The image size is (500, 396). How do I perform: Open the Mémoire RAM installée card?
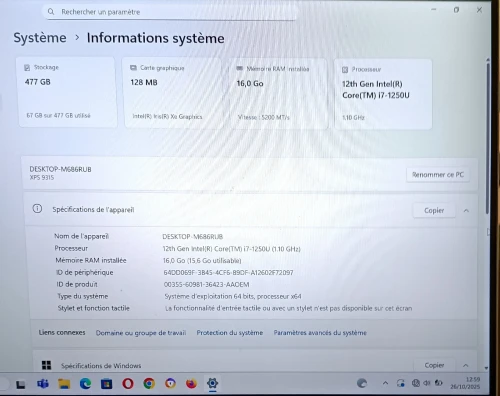279,94
